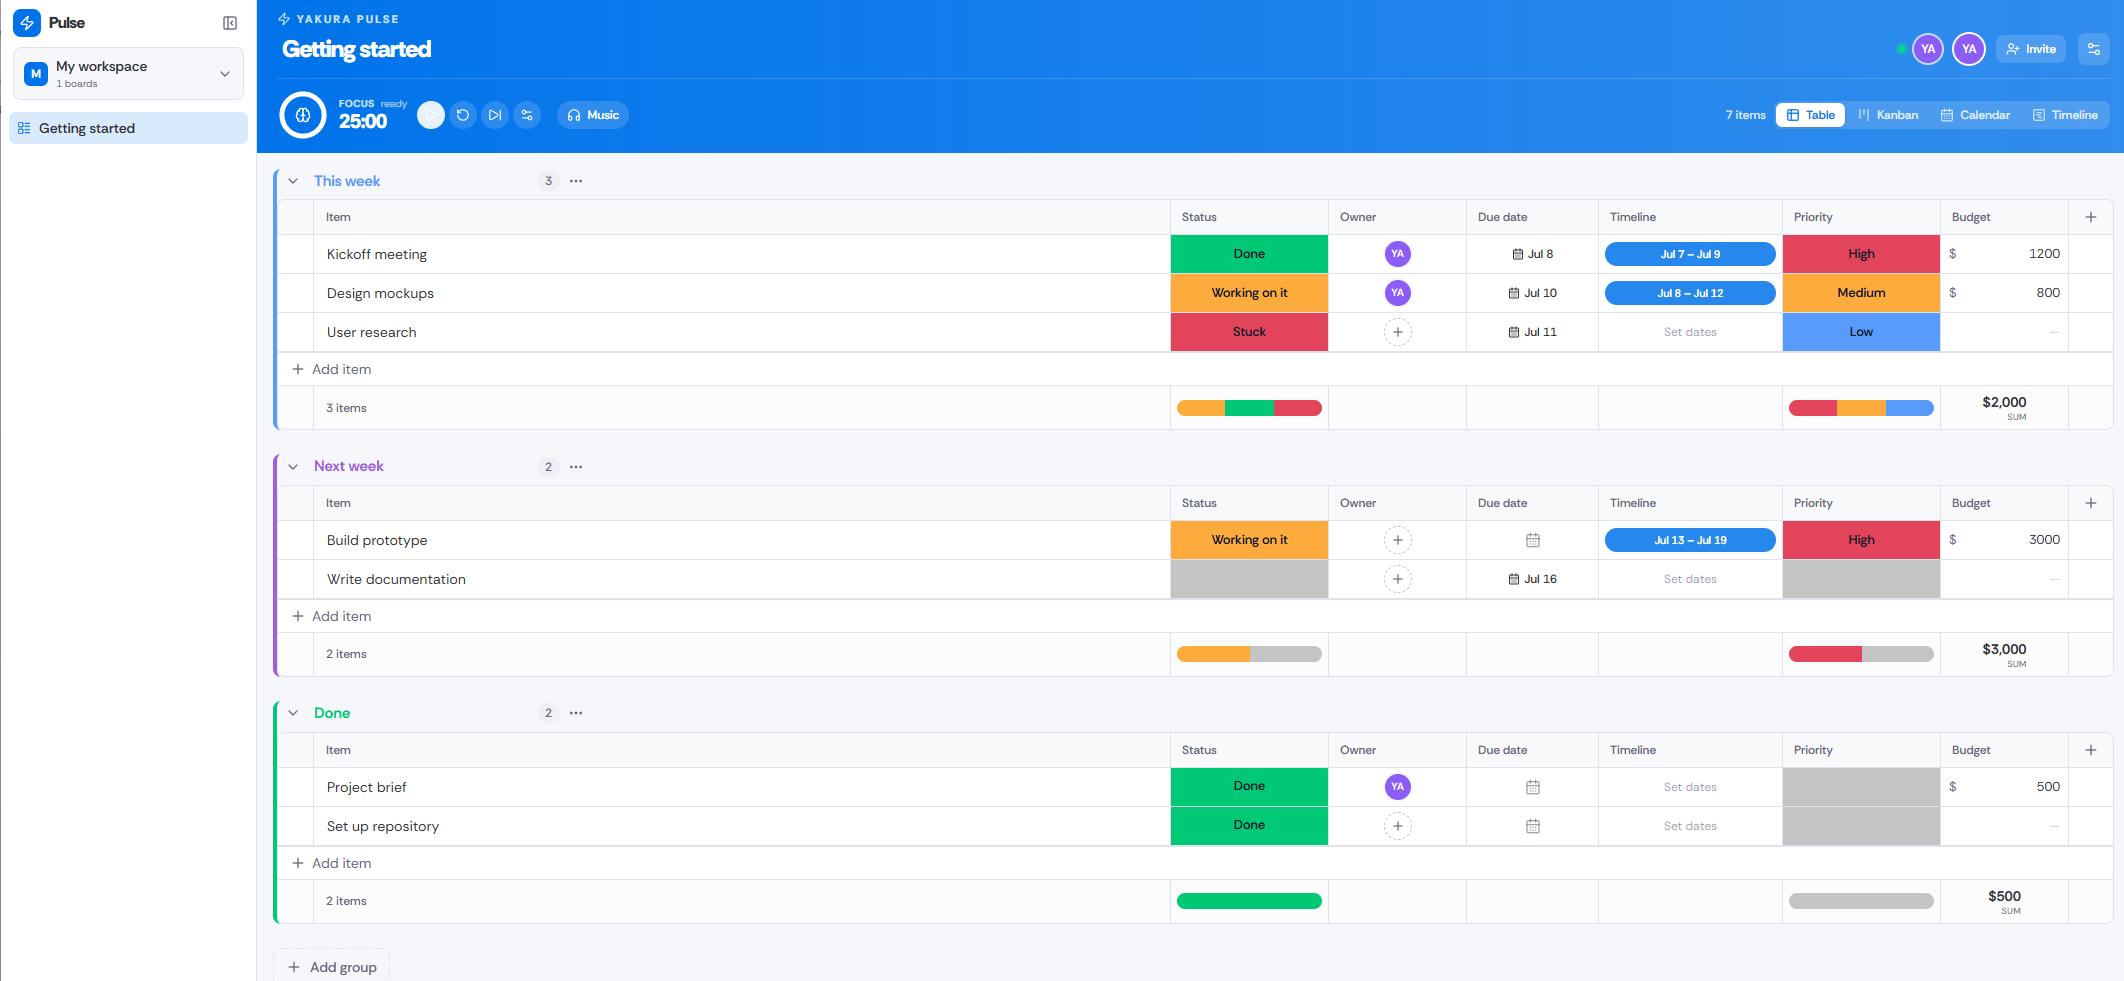
Task: Switch to the Calendar view
Action: click(x=1975, y=115)
